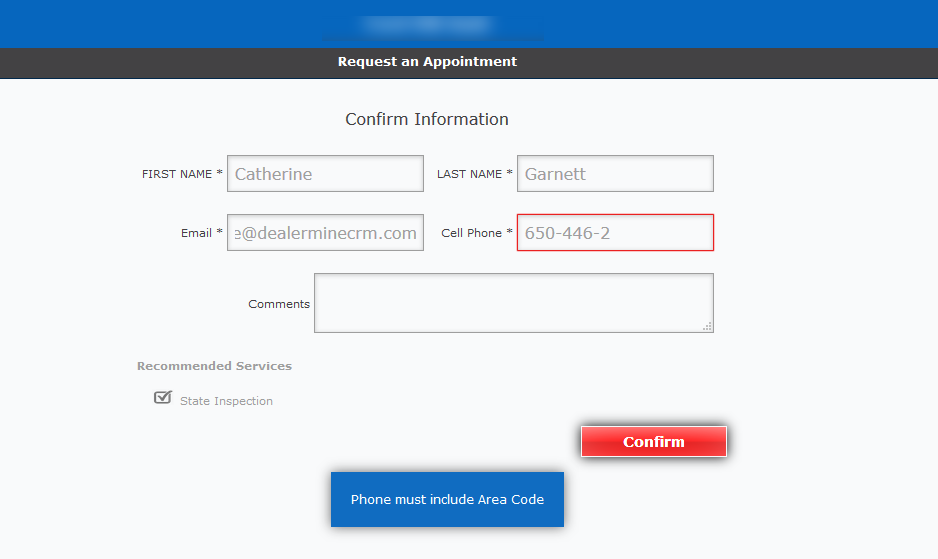Toggle the State Inspection checkbox
The image size is (938, 559).
(x=163, y=398)
